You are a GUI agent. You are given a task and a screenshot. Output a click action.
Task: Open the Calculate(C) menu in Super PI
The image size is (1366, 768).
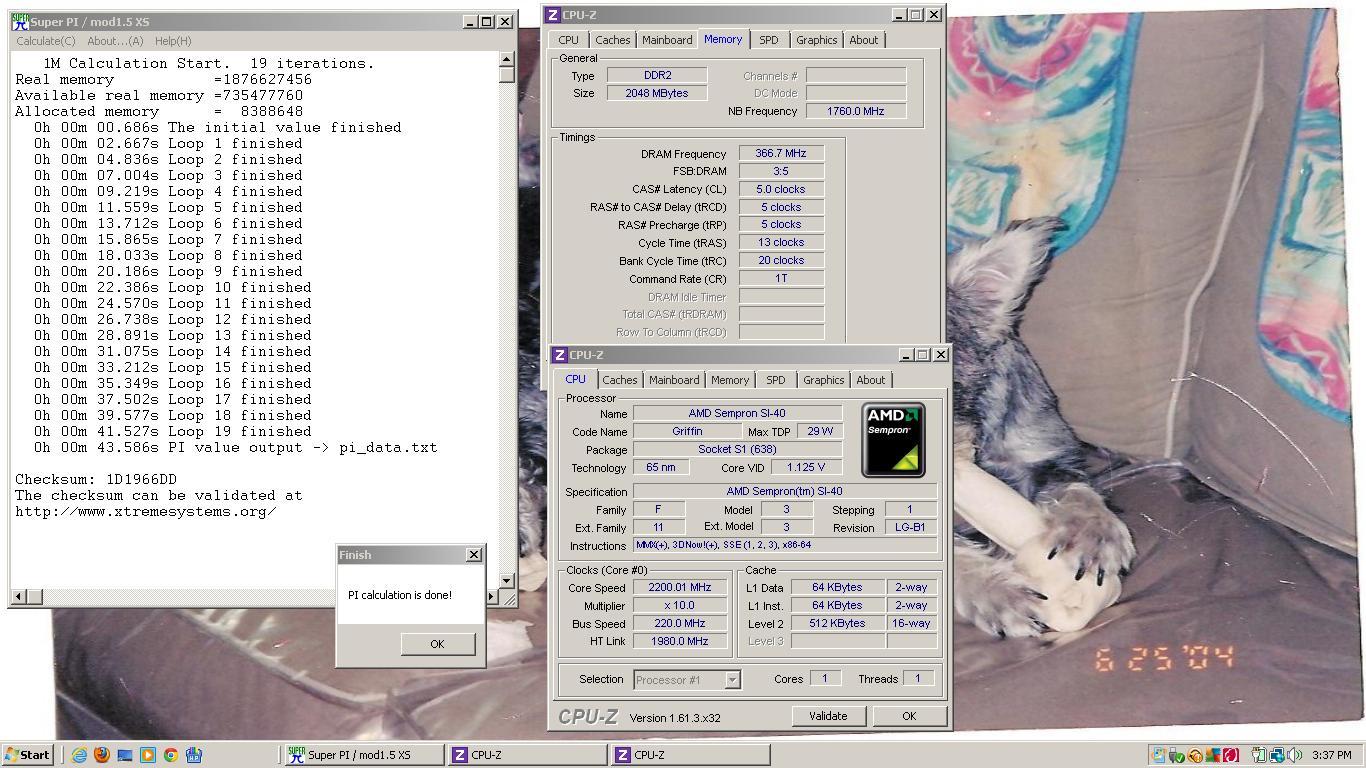[46, 41]
